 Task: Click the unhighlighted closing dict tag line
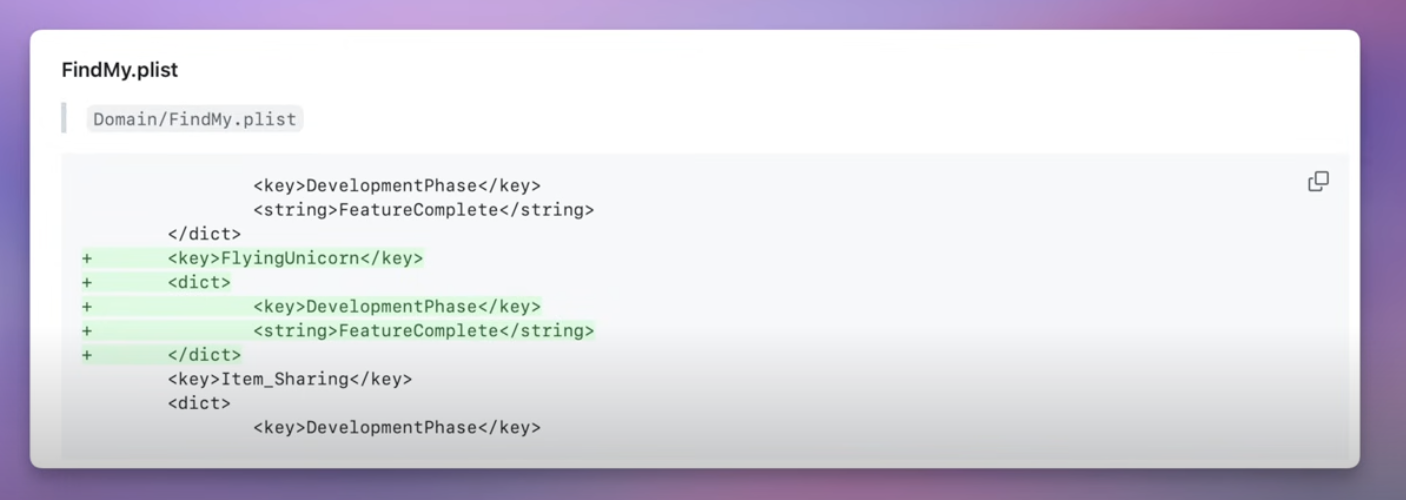[204, 234]
